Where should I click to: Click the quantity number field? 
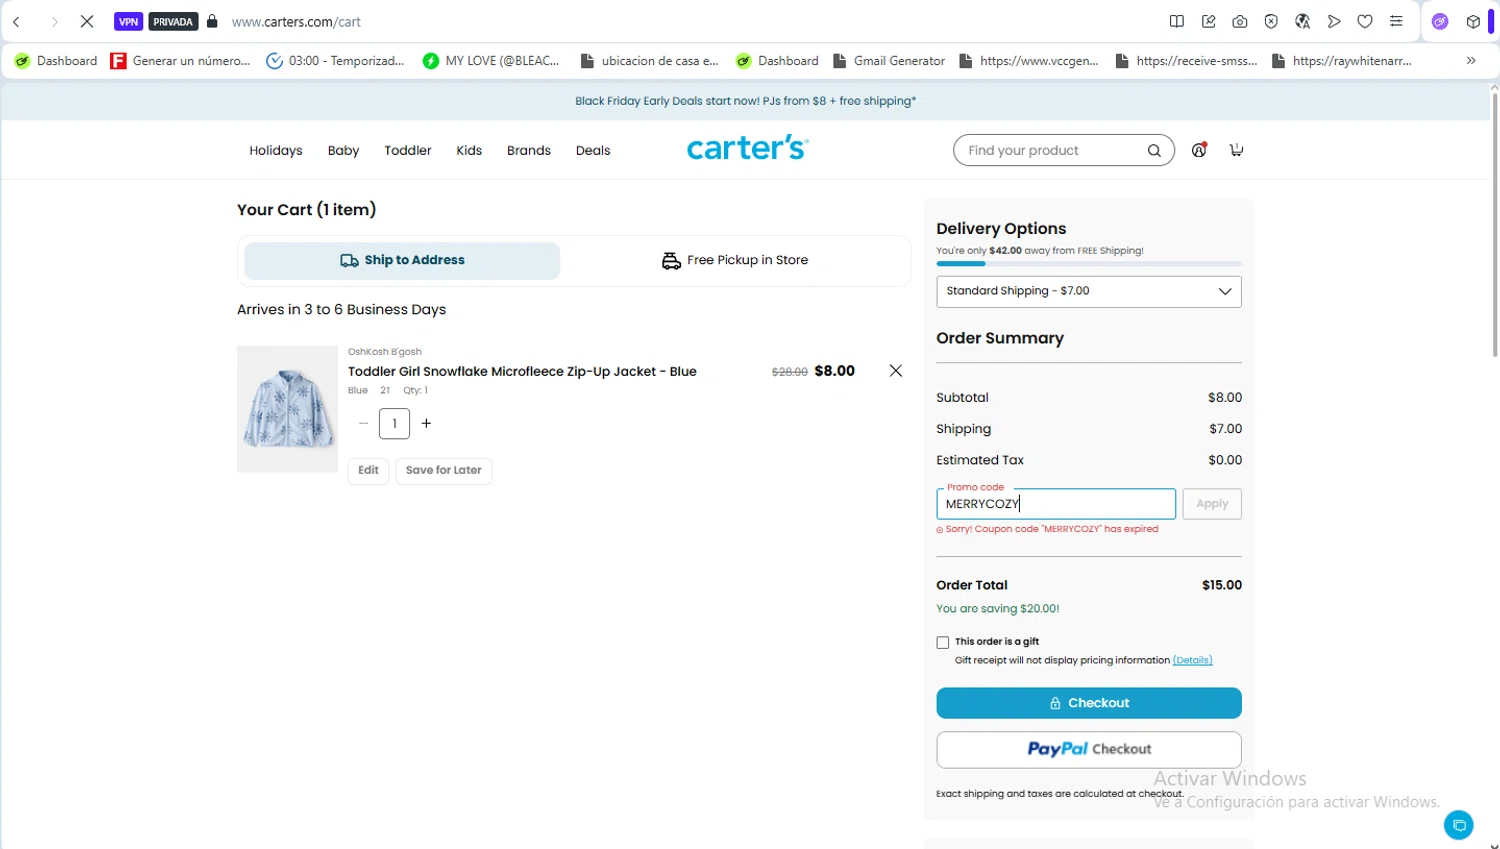(x=395, y=423)
